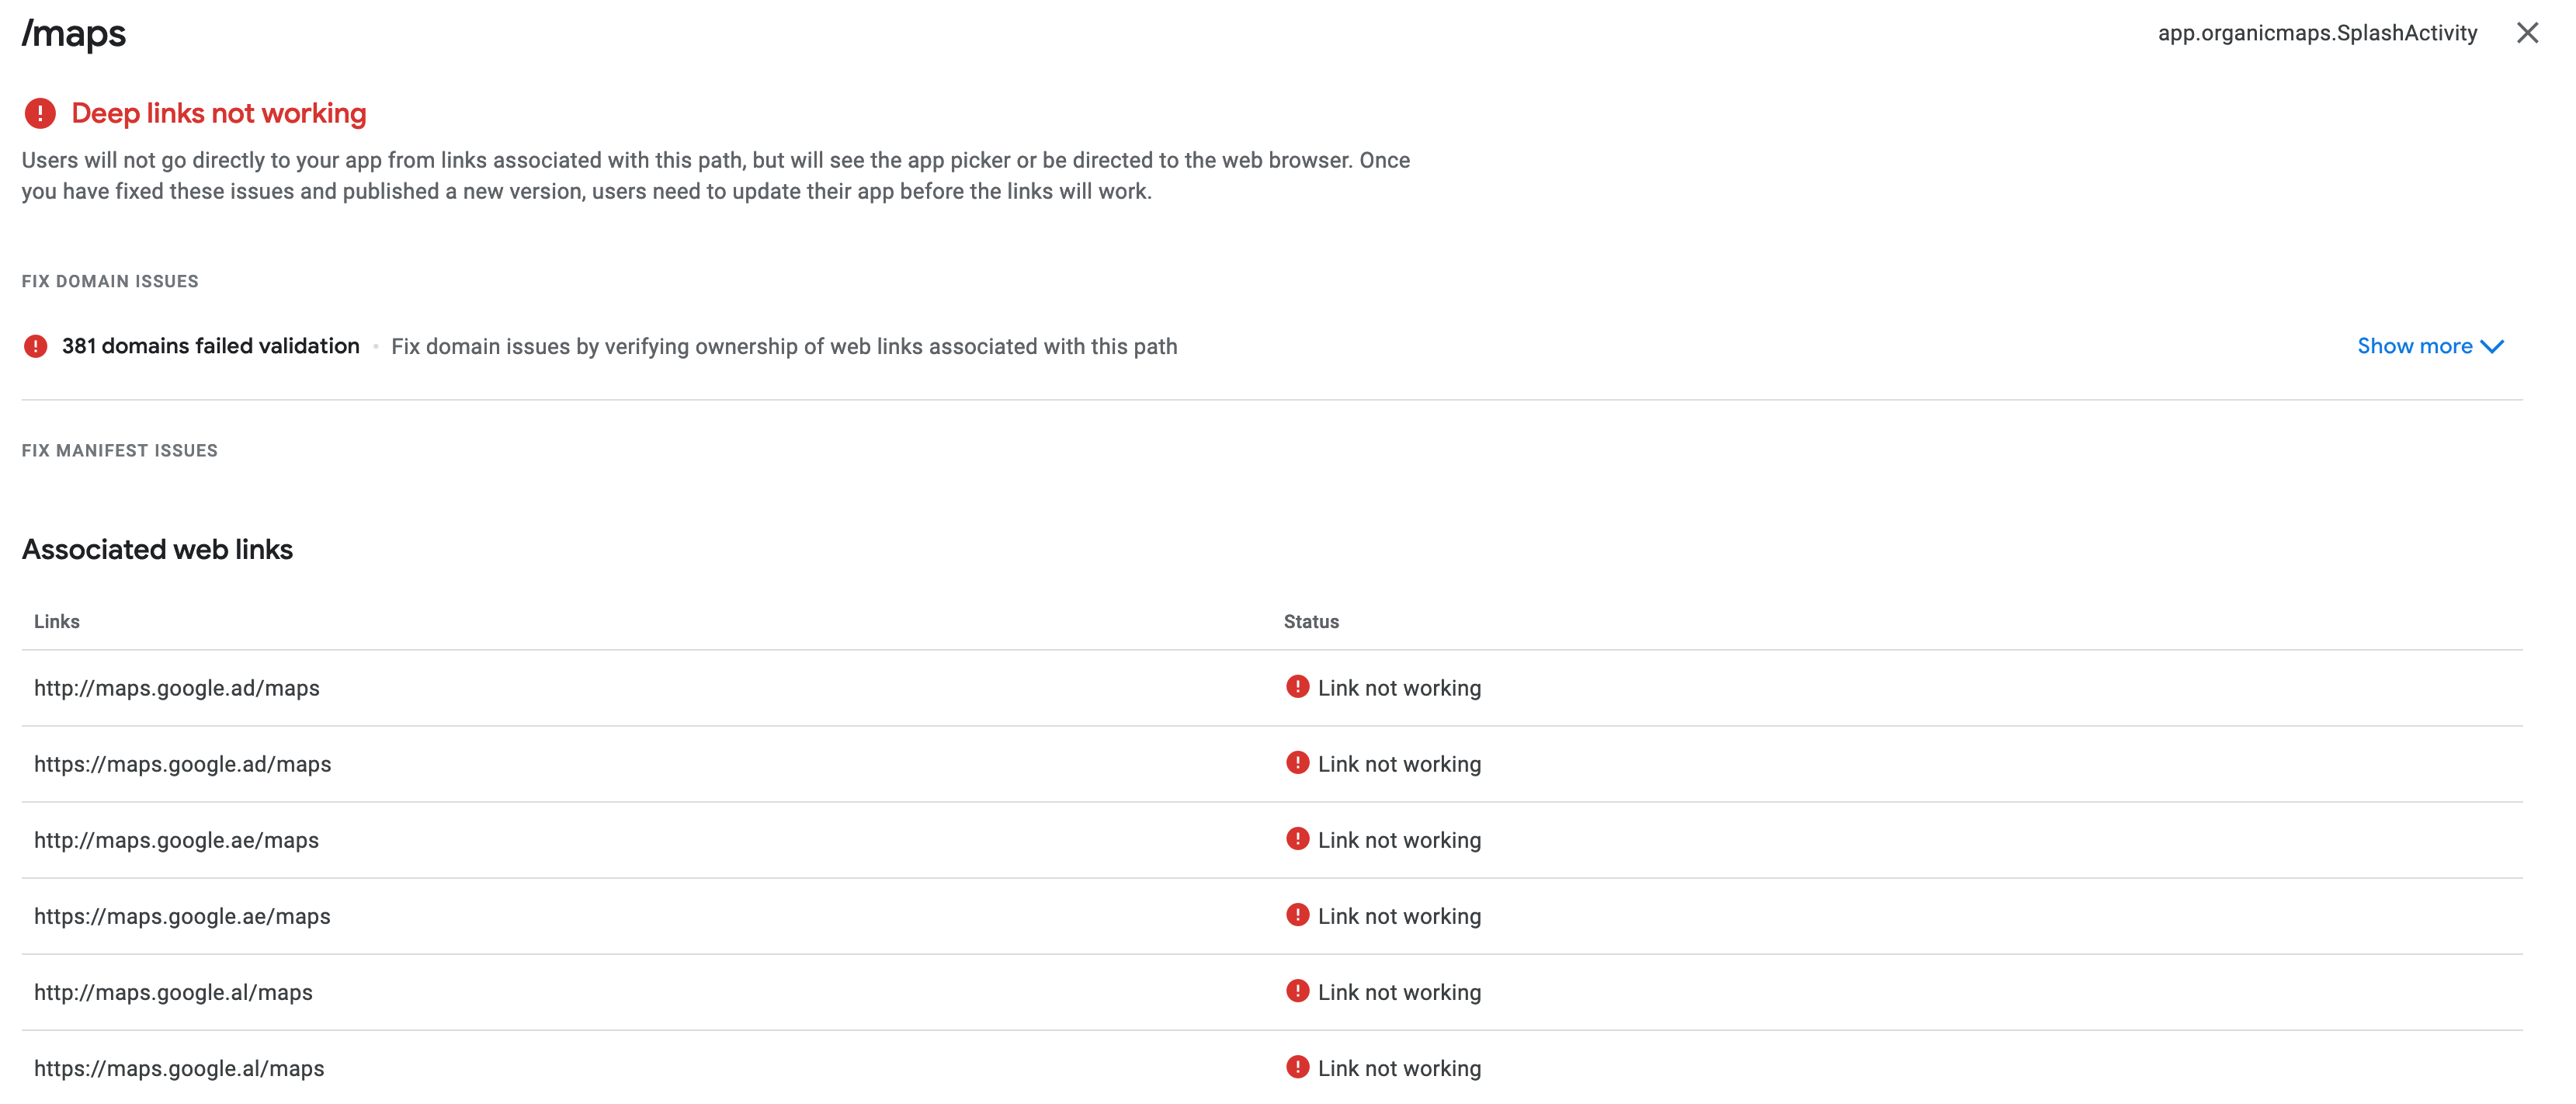Screen dimensions: 2576x1104
Task: Click the 'Link not working' status icon for https://maps.google.al/maps
Action: tap(1297, 1067)
